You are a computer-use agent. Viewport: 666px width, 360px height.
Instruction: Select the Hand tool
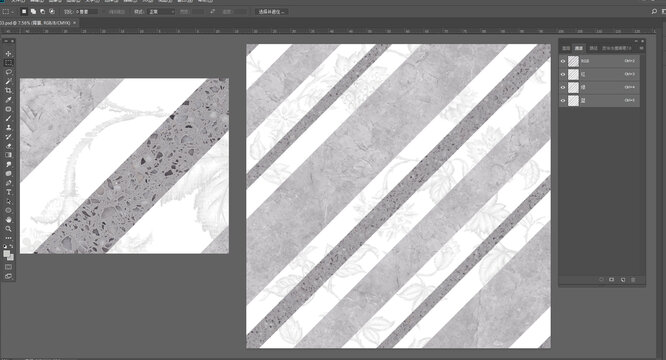click(8, 219)
